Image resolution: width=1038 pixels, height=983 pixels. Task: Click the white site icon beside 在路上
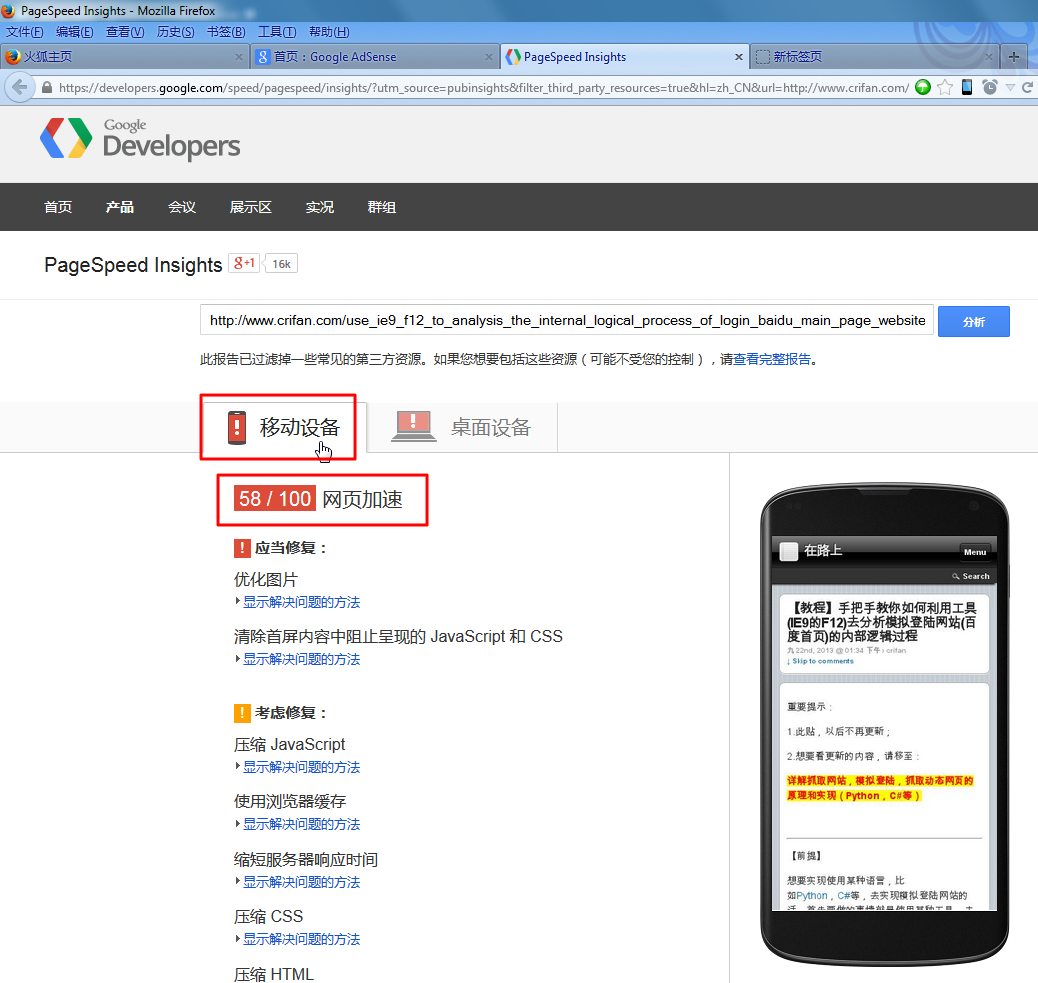[788, 551]
